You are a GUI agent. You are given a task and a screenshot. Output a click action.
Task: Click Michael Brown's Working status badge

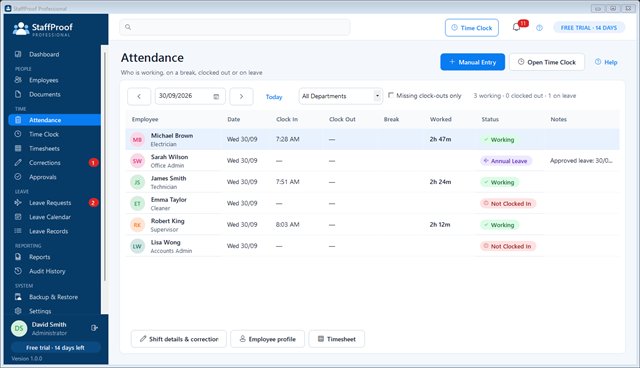pyautogui.click(x=499, y=140)
